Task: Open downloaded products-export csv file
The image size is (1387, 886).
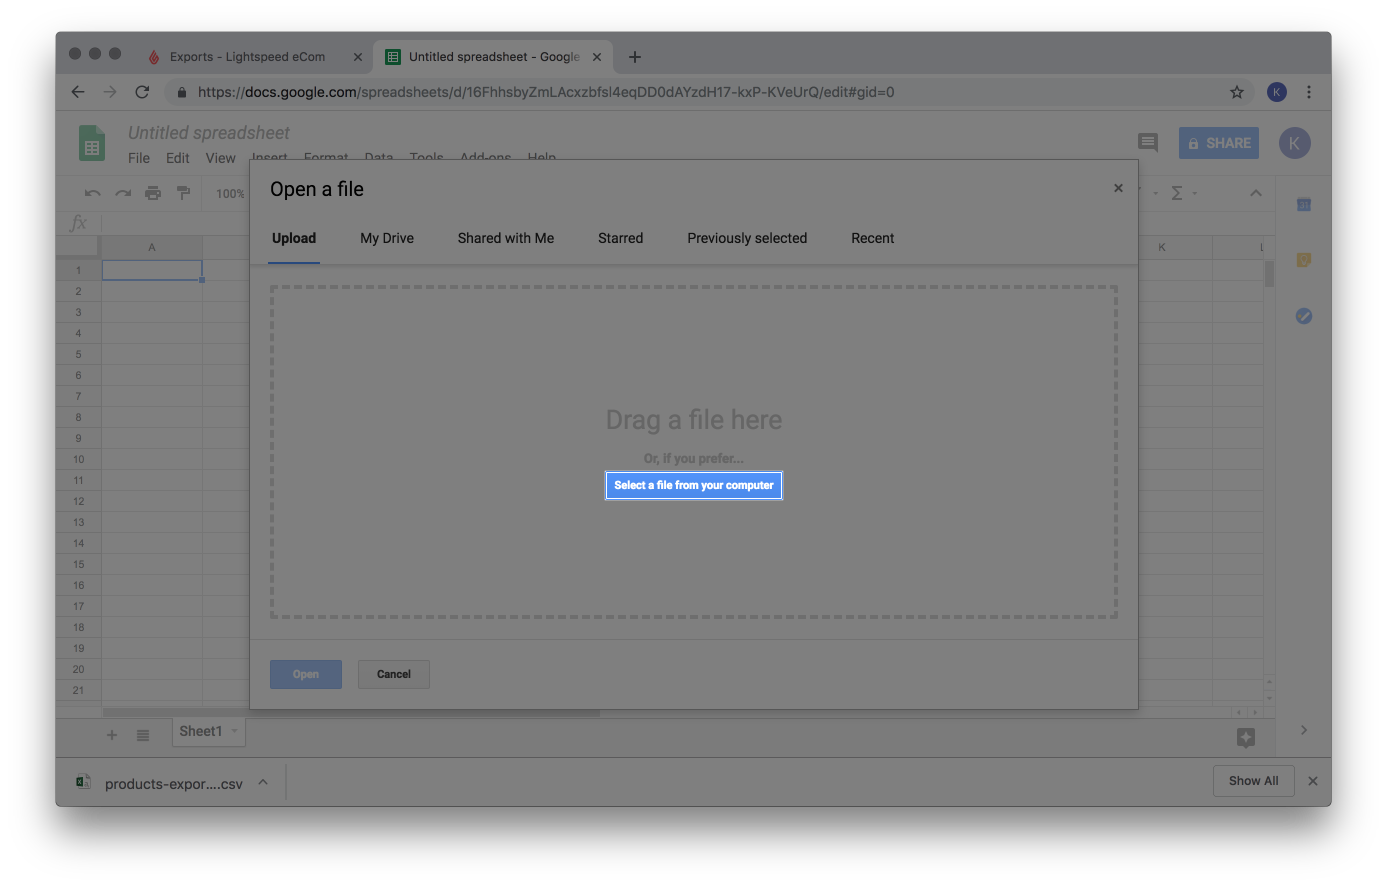Action: [x=161, y=783]
